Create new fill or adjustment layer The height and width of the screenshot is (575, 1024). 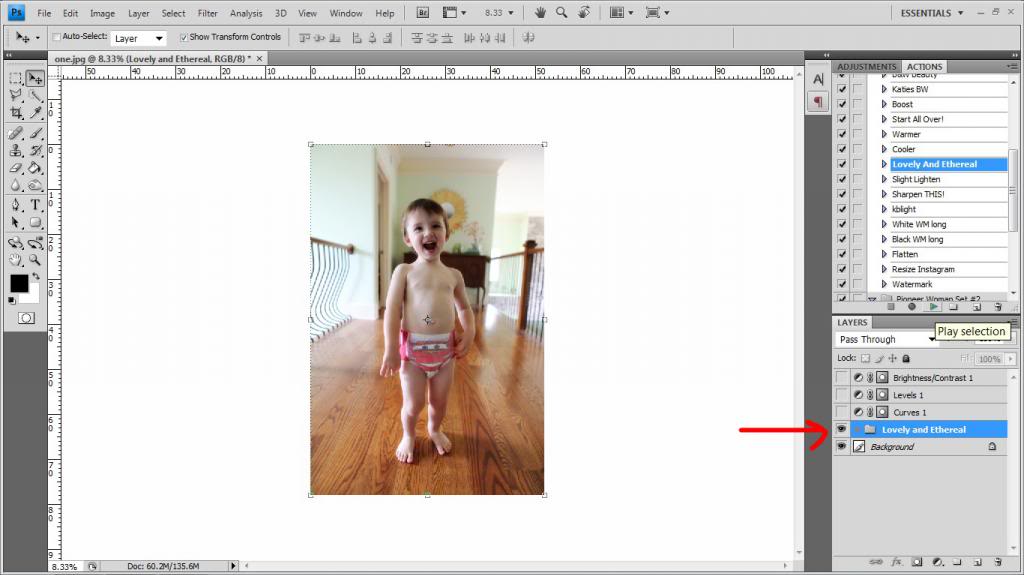click(938, 562)
